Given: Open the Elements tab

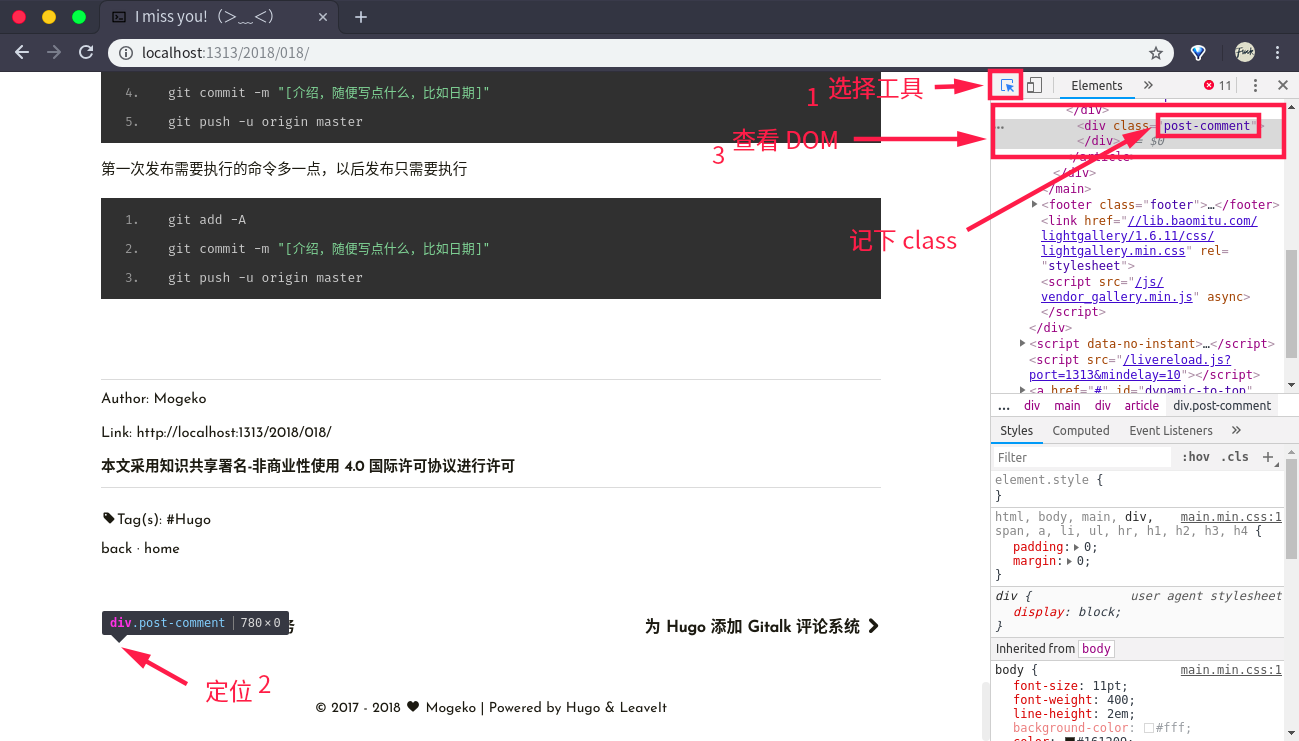Looking at the screenshot, I should click(x=1097, y=86).
